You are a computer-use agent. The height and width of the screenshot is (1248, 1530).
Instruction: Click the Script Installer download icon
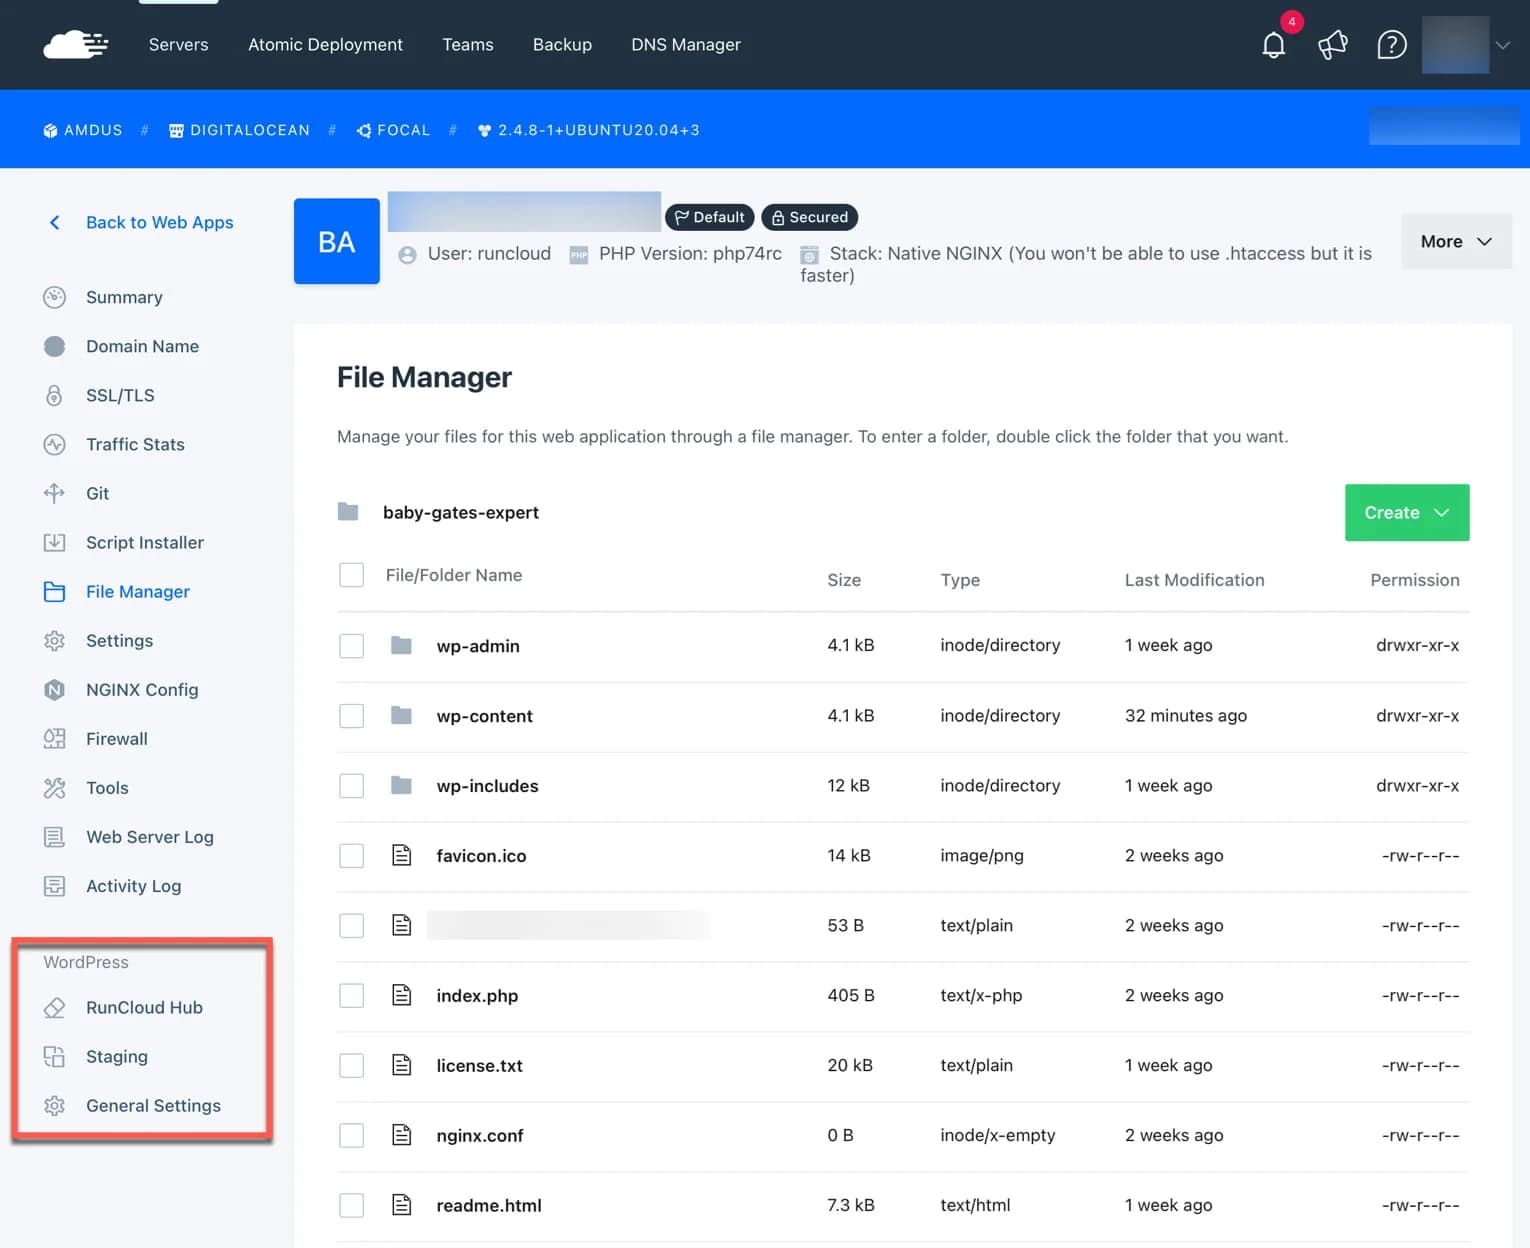tap(55, 542)
